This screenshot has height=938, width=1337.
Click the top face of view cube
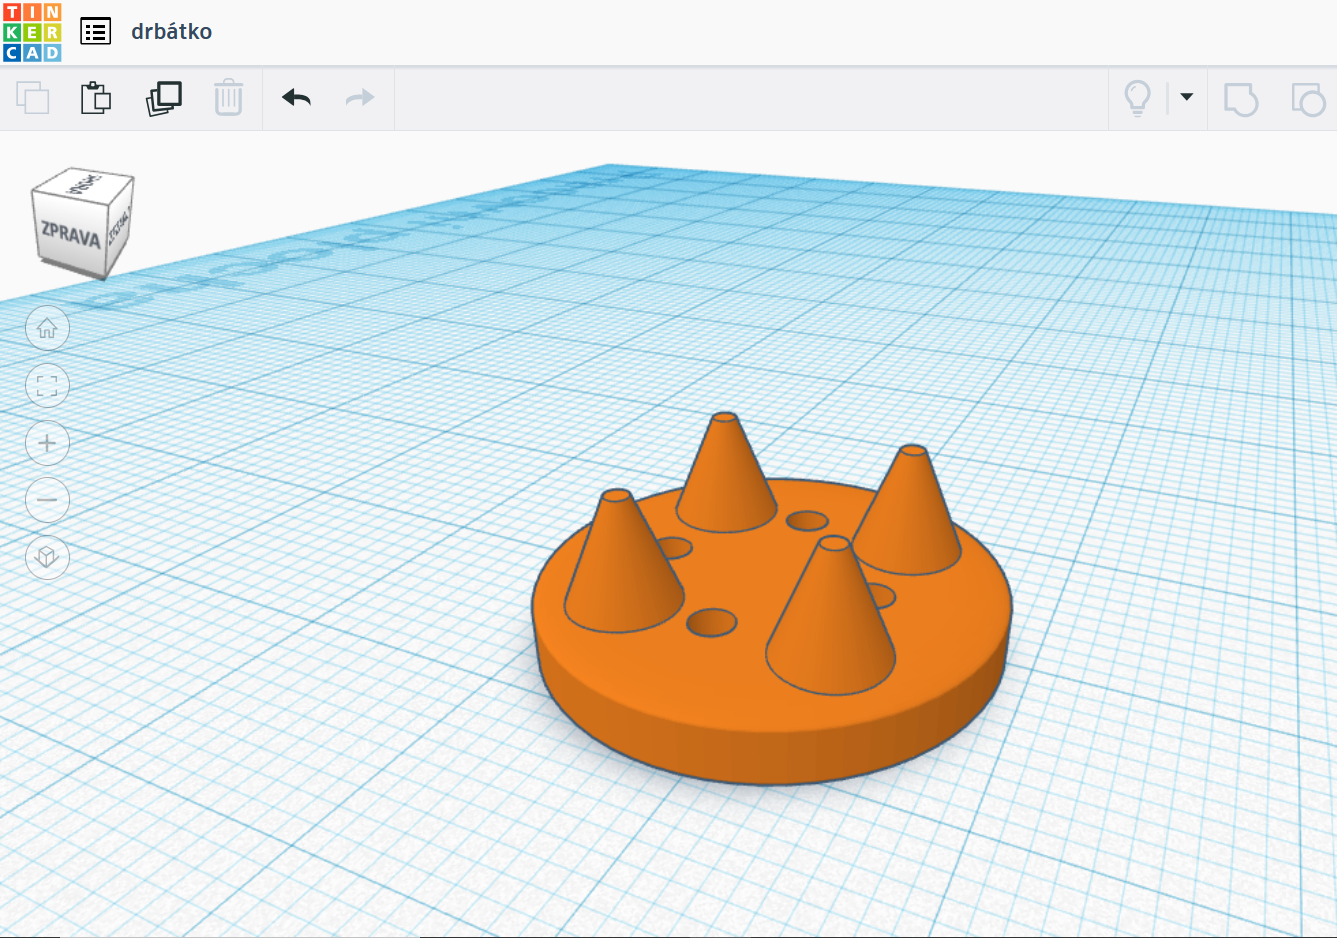click(84, 184)
